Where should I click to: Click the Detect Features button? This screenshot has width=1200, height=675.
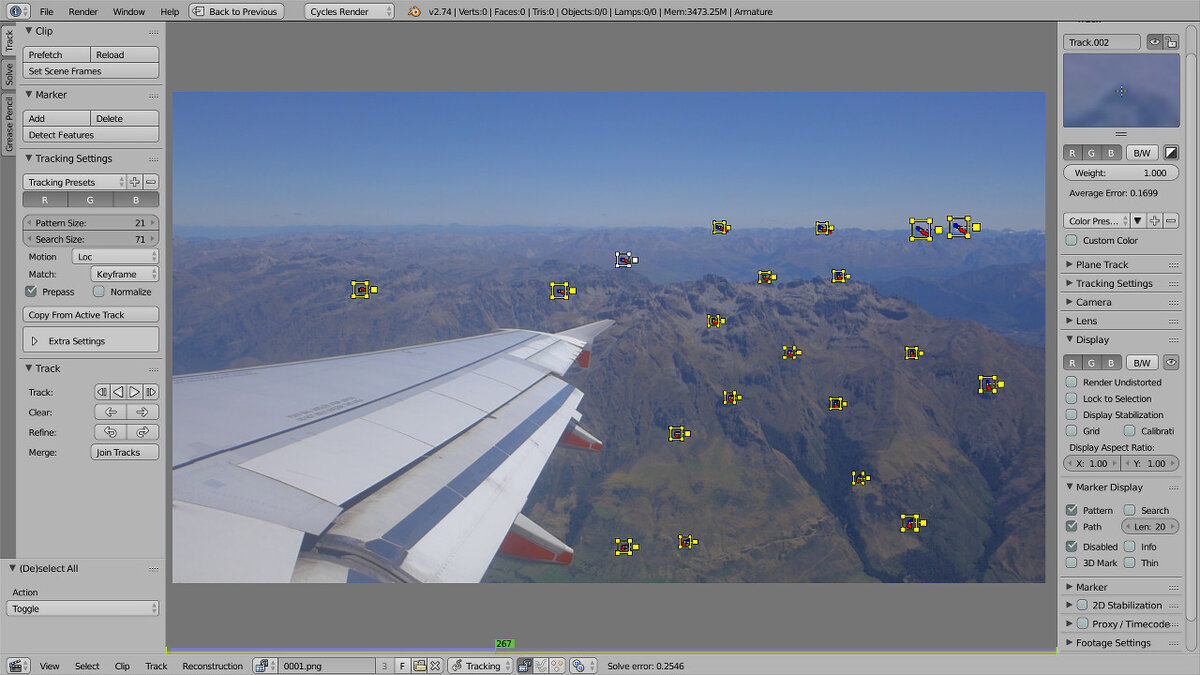(91, 134)
